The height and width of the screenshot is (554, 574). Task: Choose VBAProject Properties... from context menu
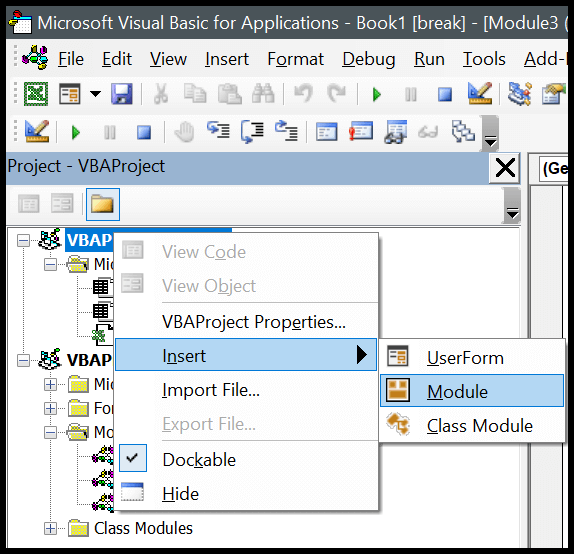pyautogui.click(x=246, y=322)
